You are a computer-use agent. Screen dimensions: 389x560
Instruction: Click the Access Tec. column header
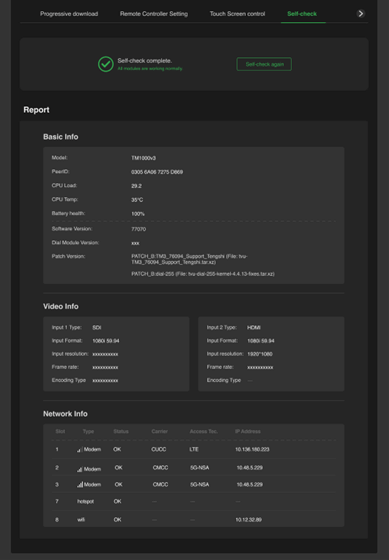pyautogui.click(x=203, y=431)
